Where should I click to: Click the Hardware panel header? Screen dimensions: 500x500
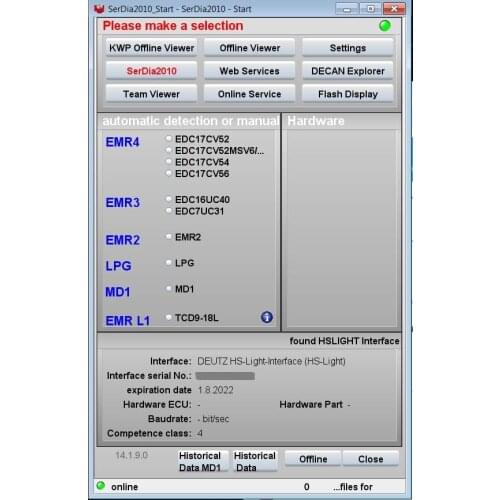(x=315, y=121)
